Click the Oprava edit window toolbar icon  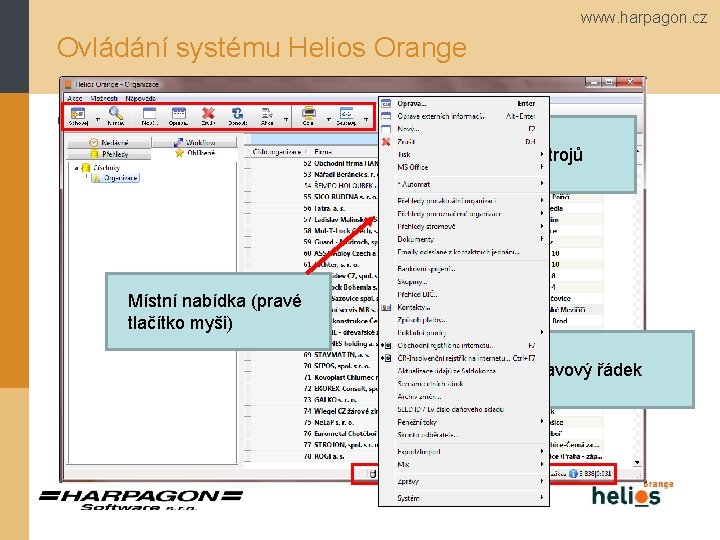(x=178, y=113)
